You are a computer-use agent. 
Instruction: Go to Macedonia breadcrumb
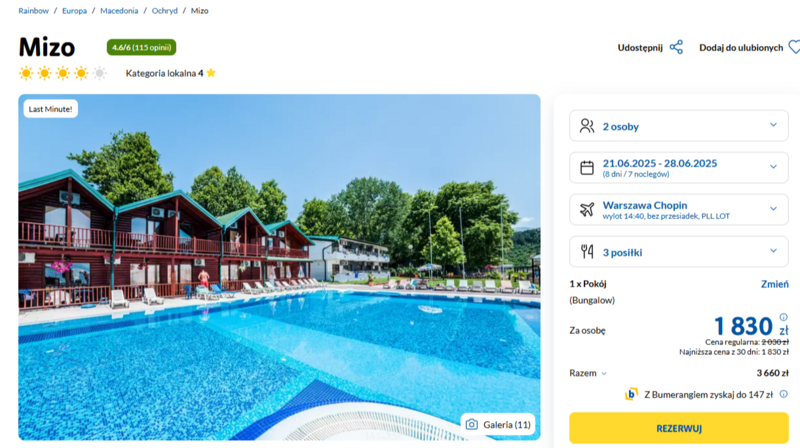[x=119, y=11]
